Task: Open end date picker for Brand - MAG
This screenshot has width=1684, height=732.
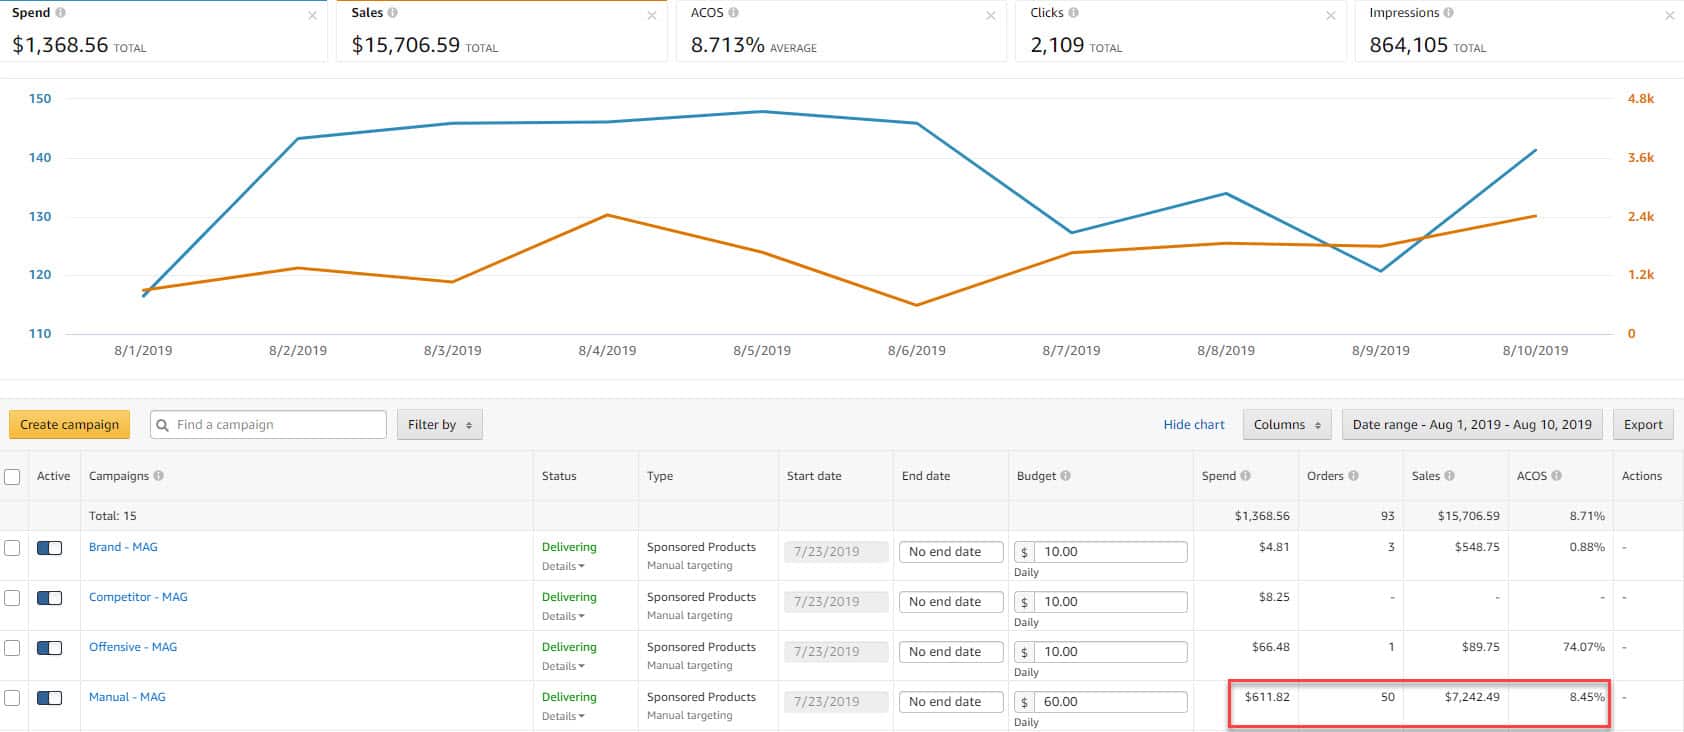Action: pyautogui.click(x=950, y=552)
